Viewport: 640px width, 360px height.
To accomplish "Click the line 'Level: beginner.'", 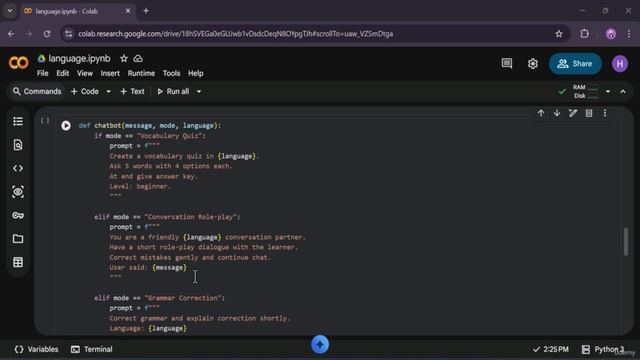I will pos(140,186).
